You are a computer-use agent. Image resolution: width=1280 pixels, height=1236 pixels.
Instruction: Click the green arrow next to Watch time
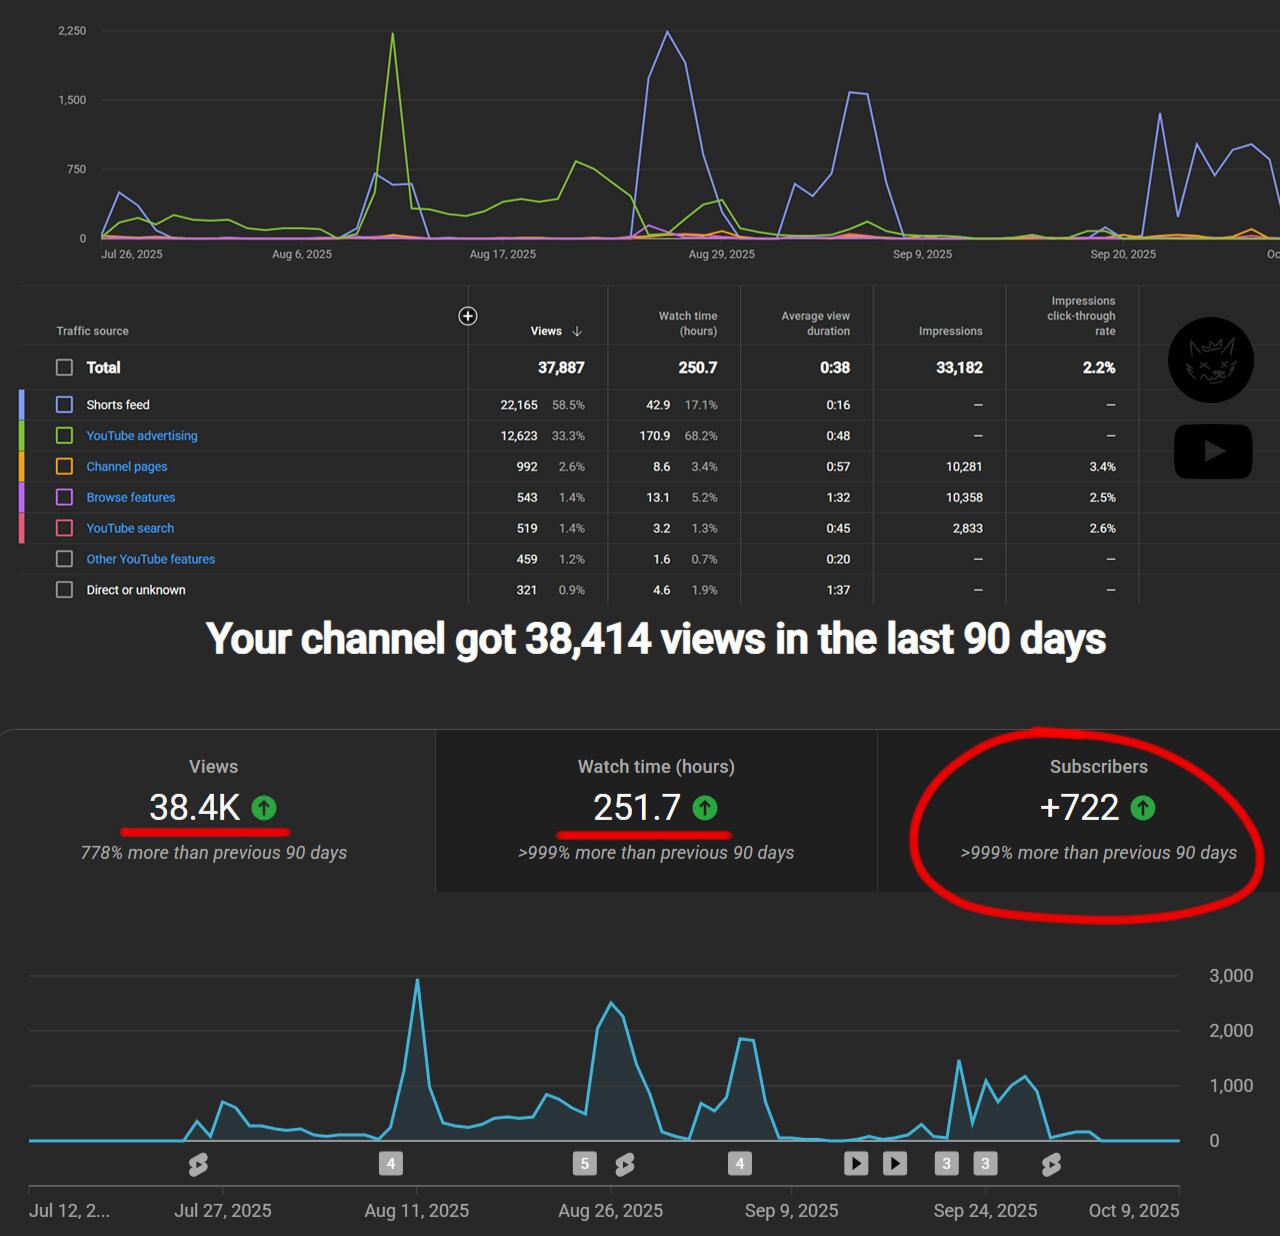click(706, 808)
